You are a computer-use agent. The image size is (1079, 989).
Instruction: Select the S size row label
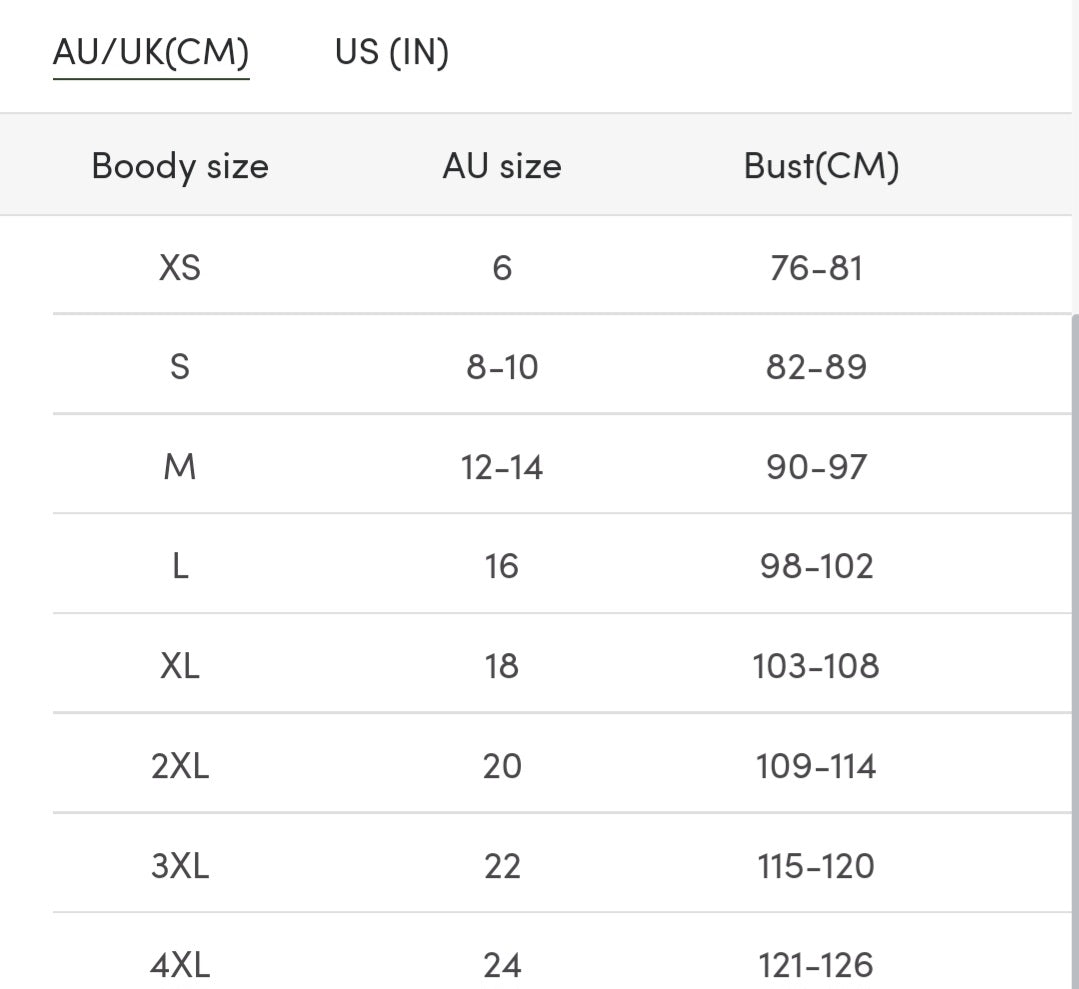180,367
